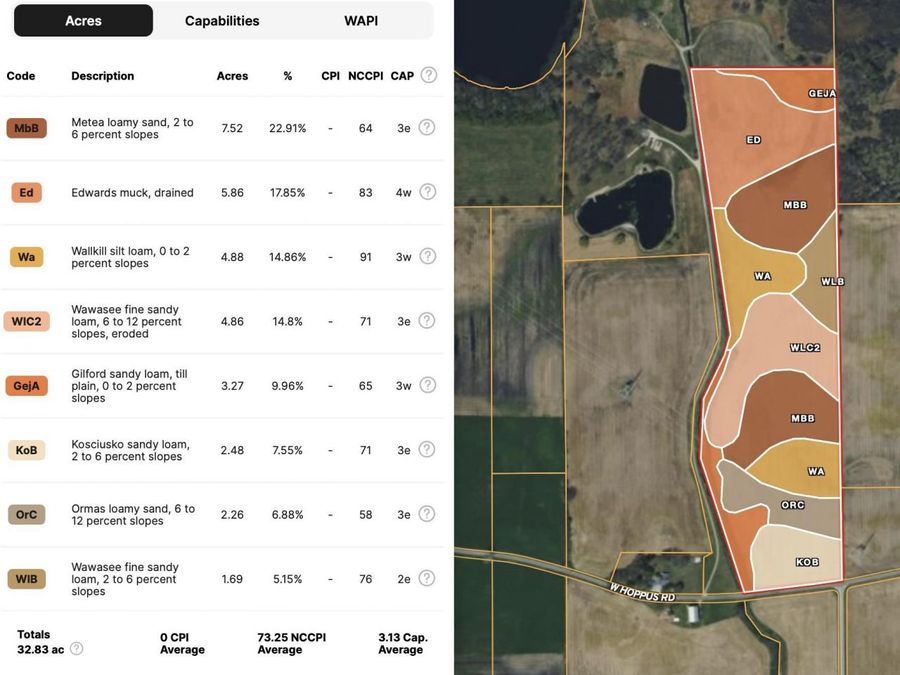Viewport: 900px width, 675px height.
Task: Click help icon for GejA Gilford row
Action: [428, 385]
